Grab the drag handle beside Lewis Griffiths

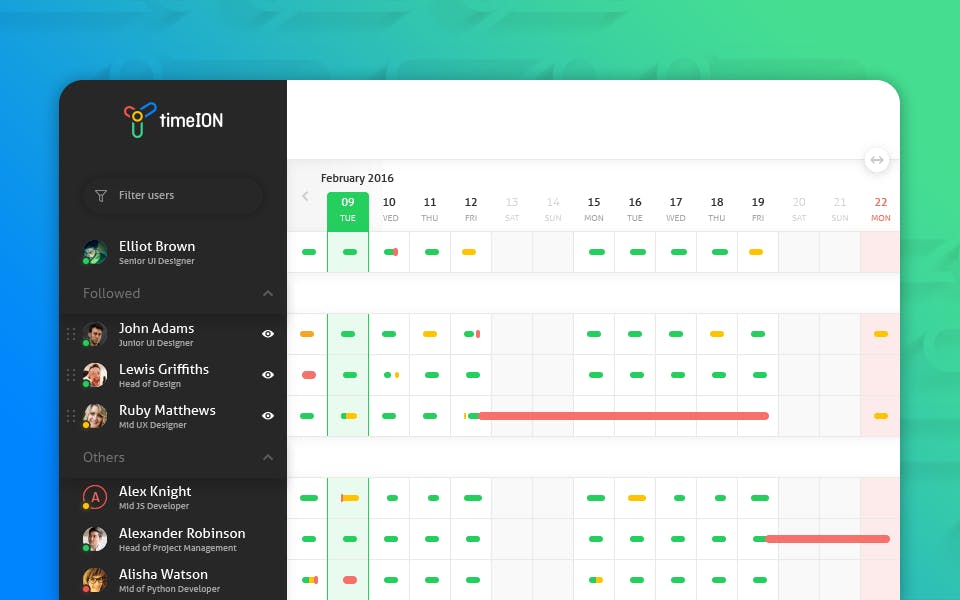[x=71, y=375]
